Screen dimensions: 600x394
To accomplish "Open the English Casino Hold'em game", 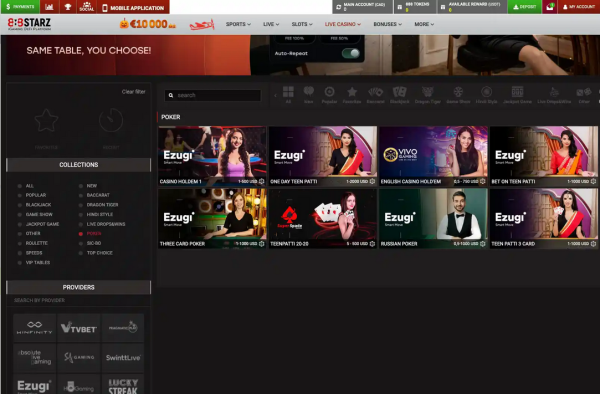I will click(x=434, y=156).
